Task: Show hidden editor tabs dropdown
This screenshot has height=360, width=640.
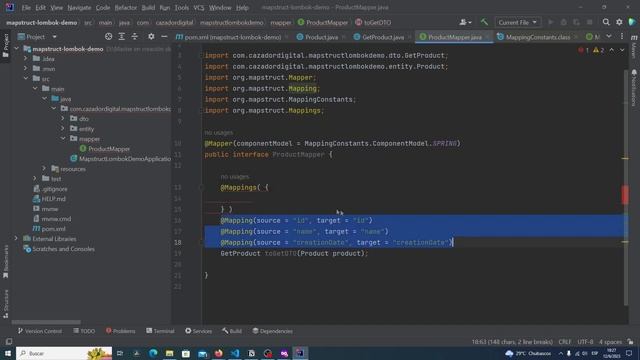Action: 609,37
